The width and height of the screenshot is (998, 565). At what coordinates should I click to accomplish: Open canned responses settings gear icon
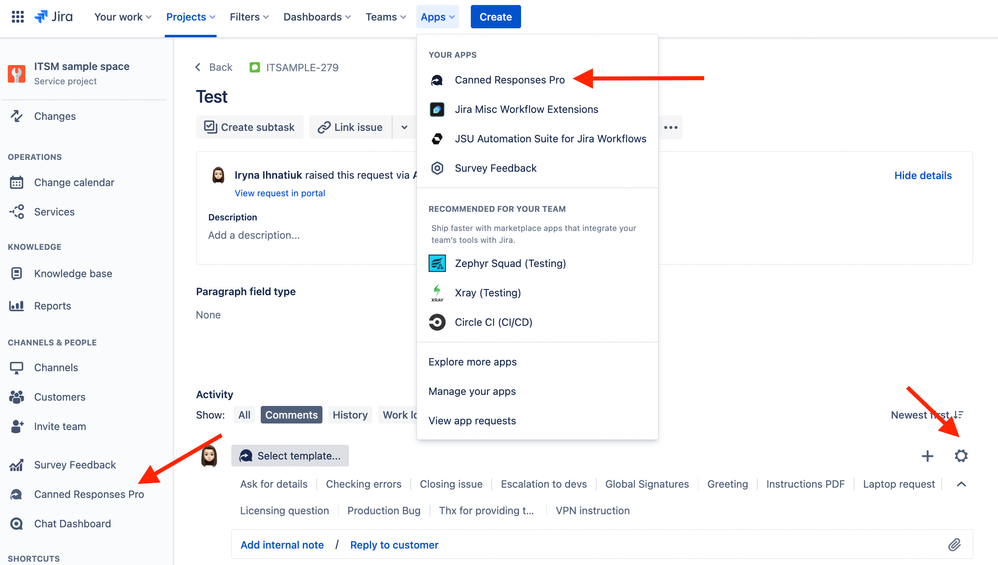pos(961,456)
